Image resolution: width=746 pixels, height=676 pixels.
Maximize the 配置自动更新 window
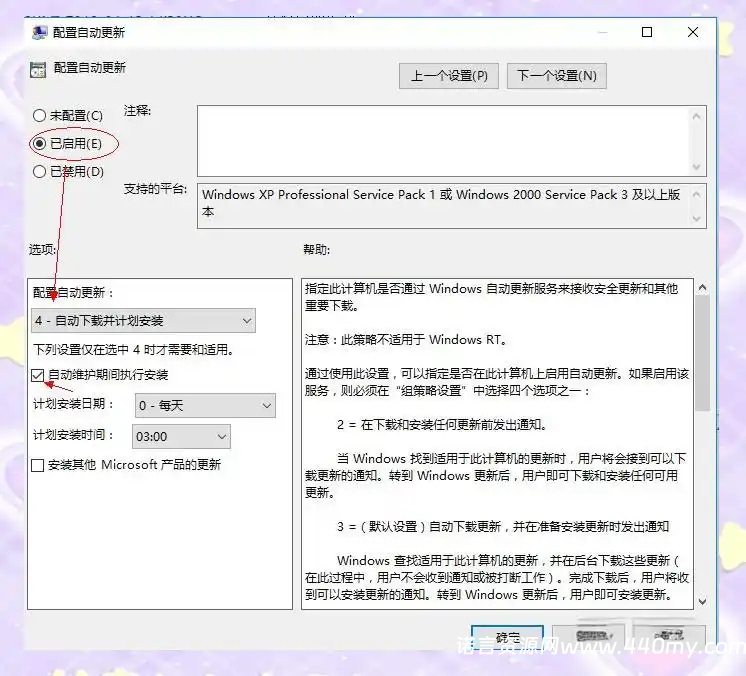coord(647,32)
